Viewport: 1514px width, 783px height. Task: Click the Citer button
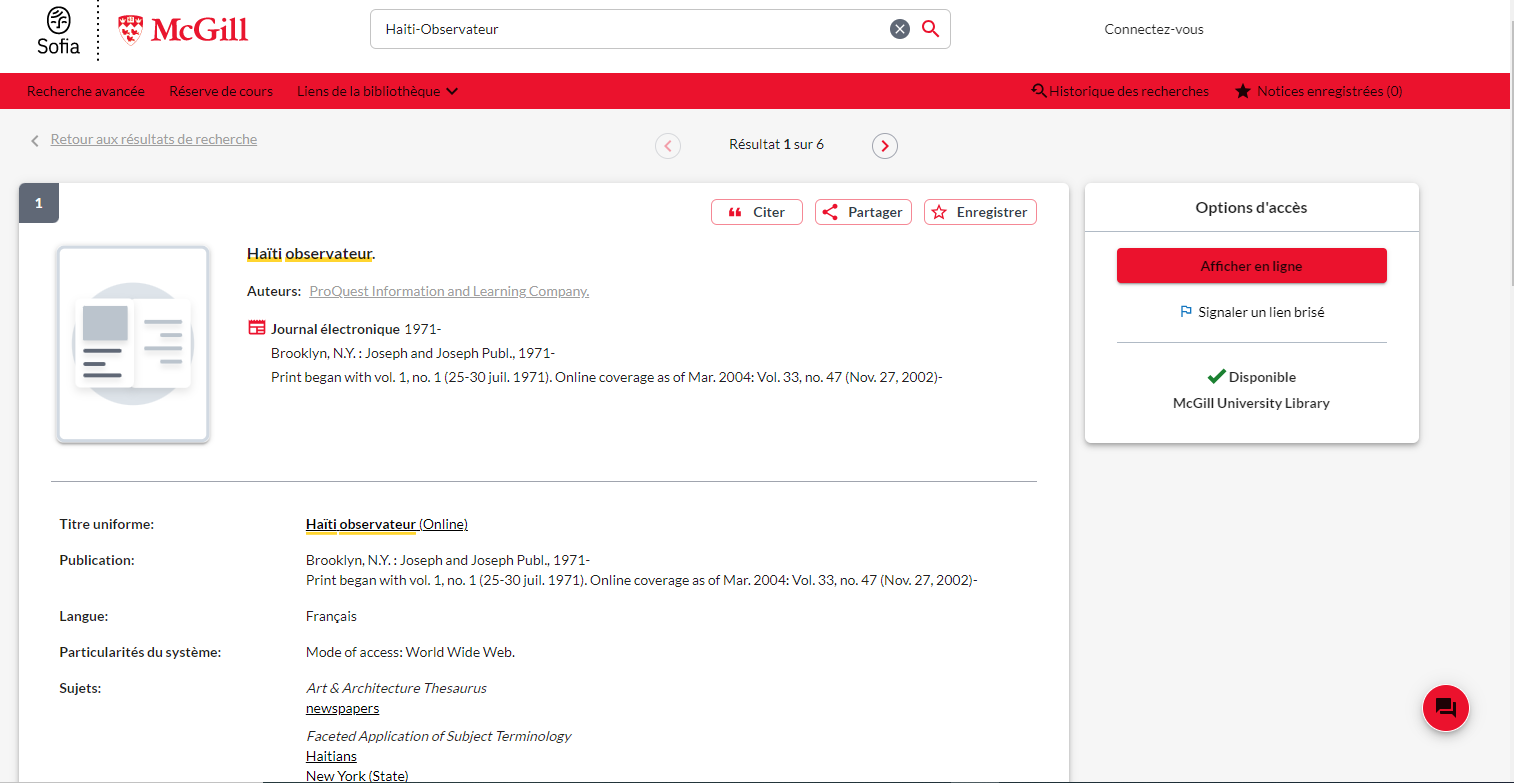756,212
